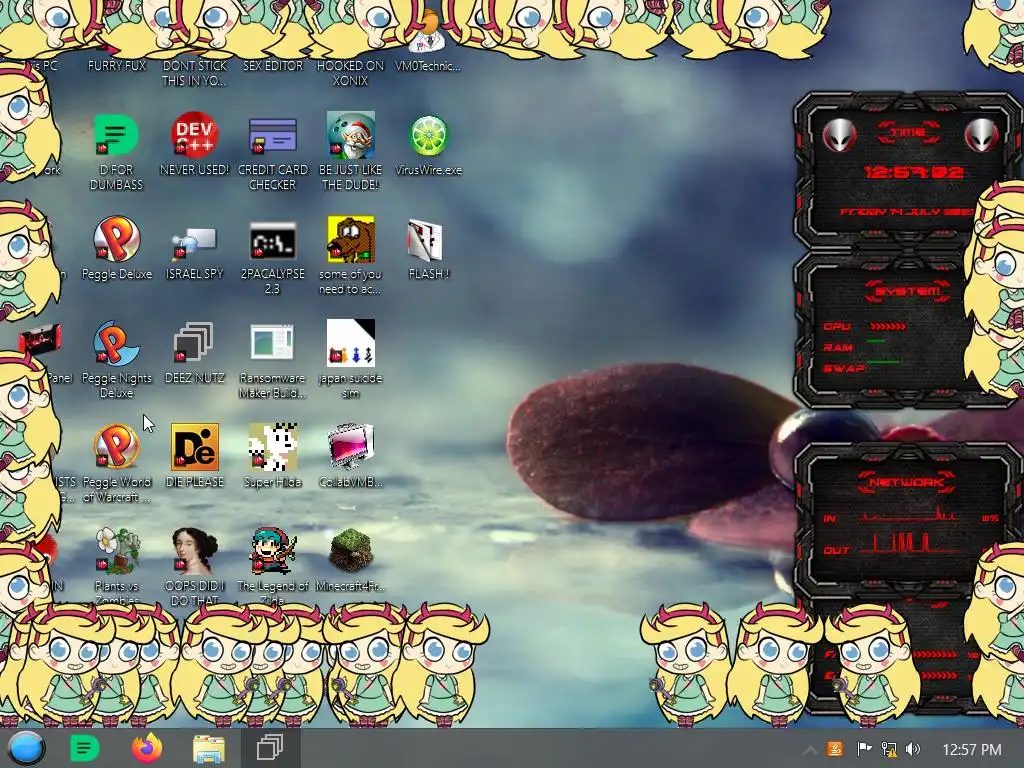The image size is (1024, 768).
Task: Select the Ransomware Maker Build icon
Action: coord(272,342)
